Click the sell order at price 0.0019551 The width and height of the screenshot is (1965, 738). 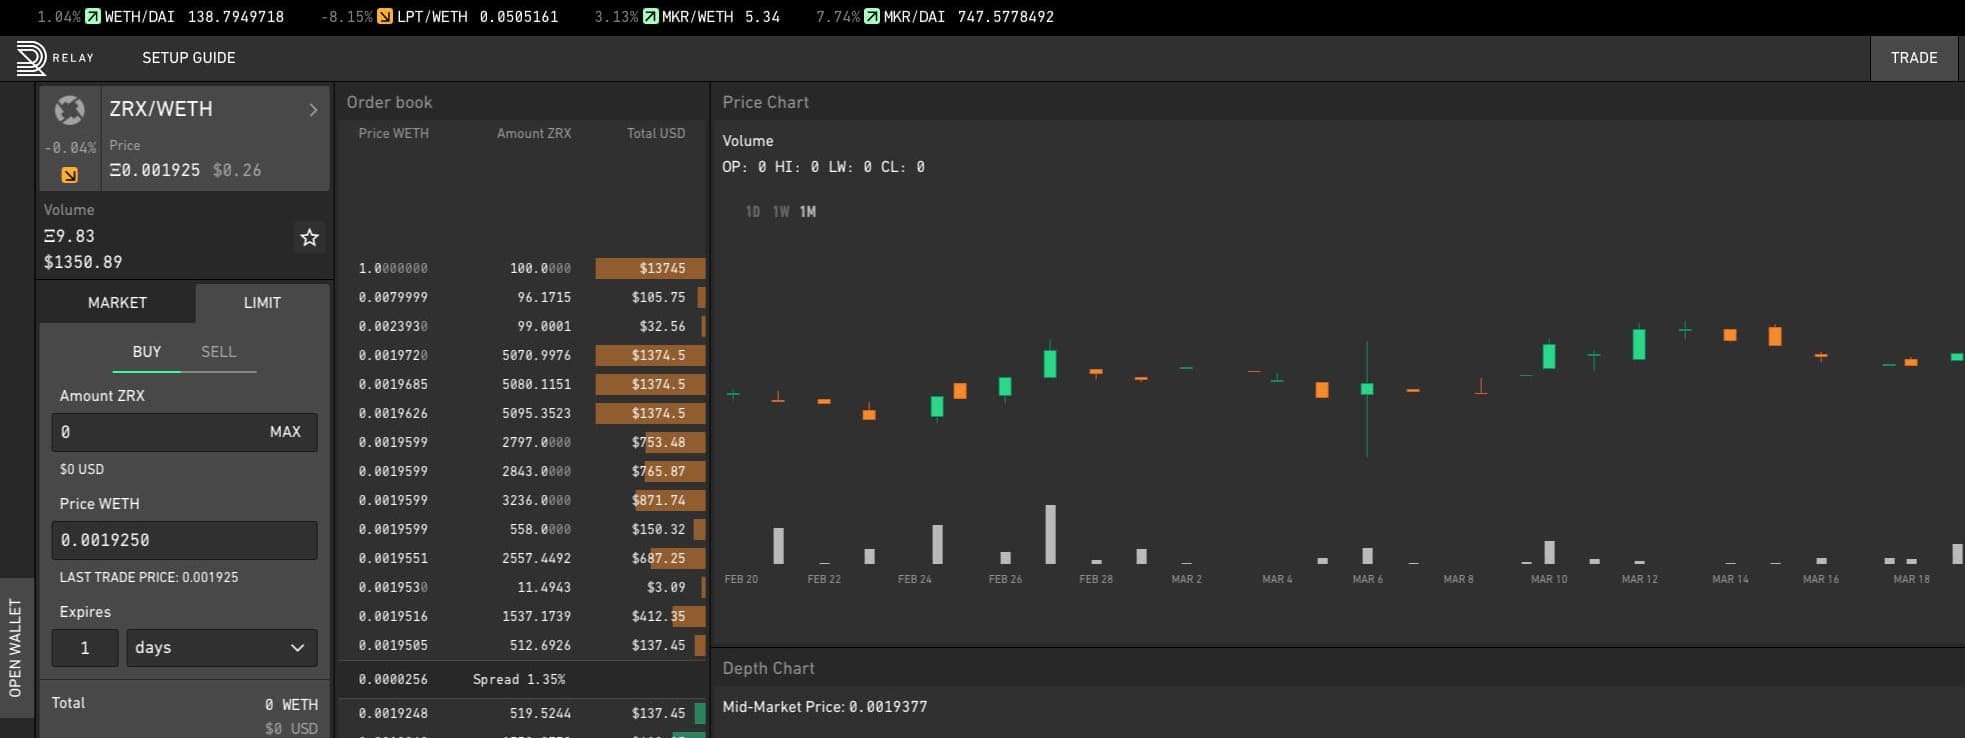tap(522, 558)
